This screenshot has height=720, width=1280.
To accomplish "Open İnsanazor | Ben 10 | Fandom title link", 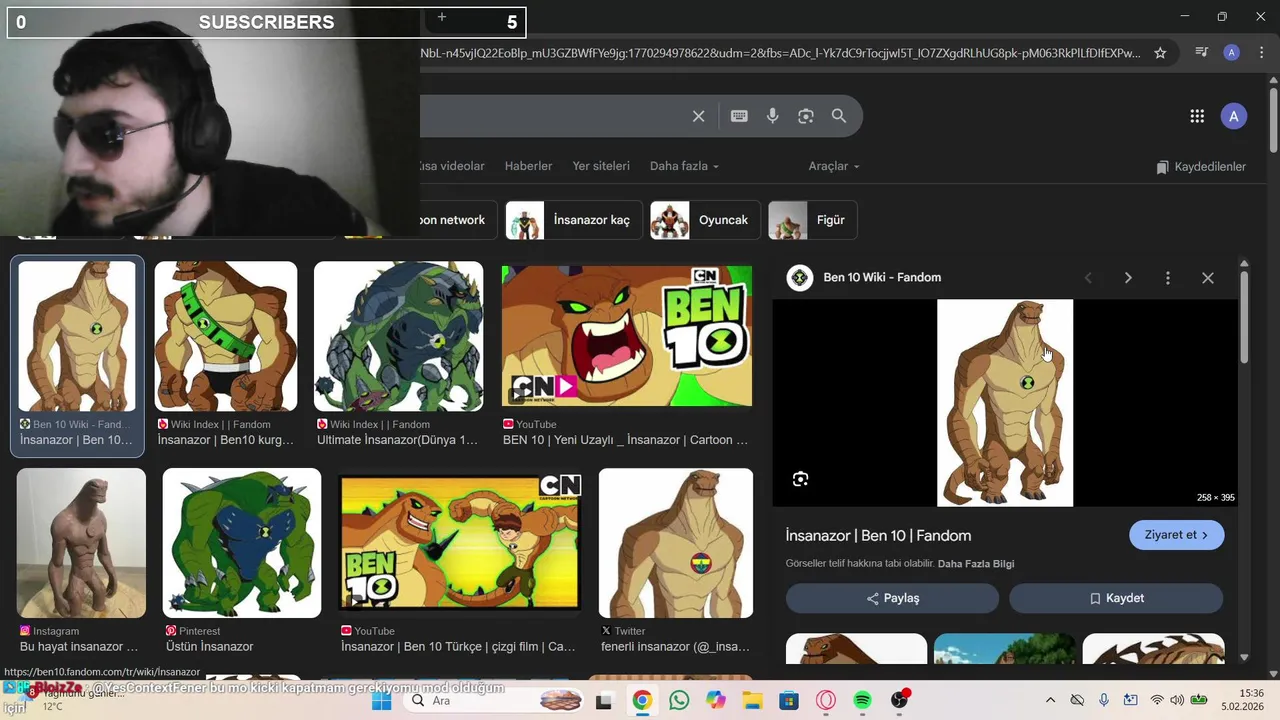I will tap(878, 535).
